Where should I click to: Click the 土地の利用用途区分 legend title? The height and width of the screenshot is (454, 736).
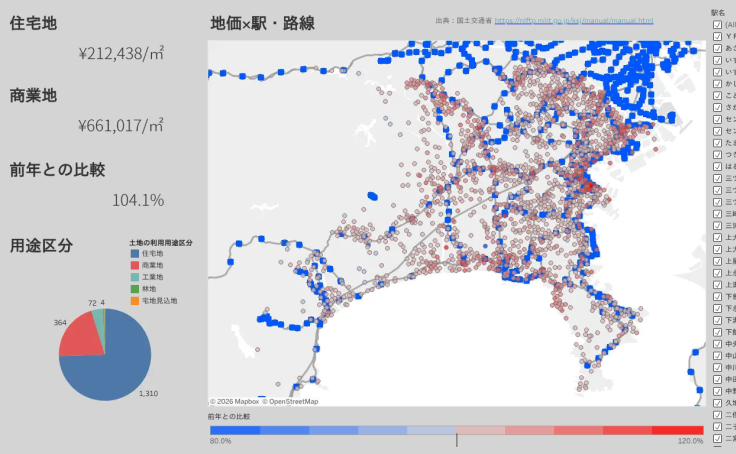point(161,243)
